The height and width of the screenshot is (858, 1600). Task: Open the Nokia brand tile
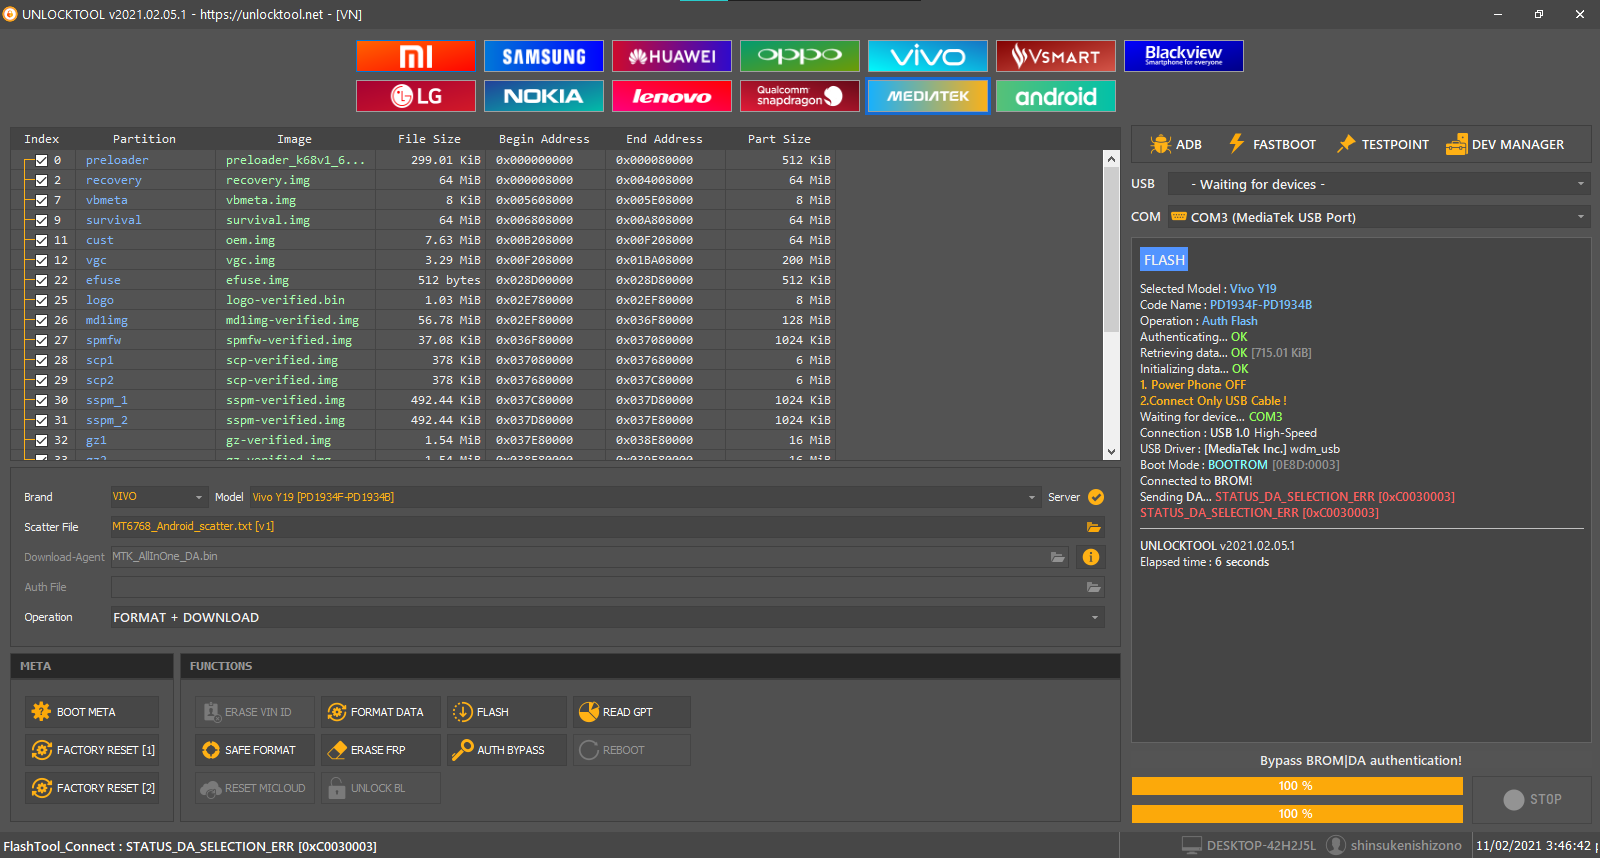[544, 96]
